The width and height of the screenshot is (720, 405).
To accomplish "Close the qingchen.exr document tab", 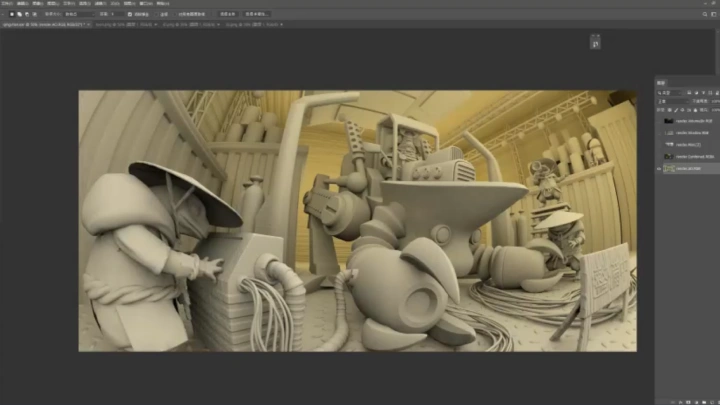I will coord(89,24).
